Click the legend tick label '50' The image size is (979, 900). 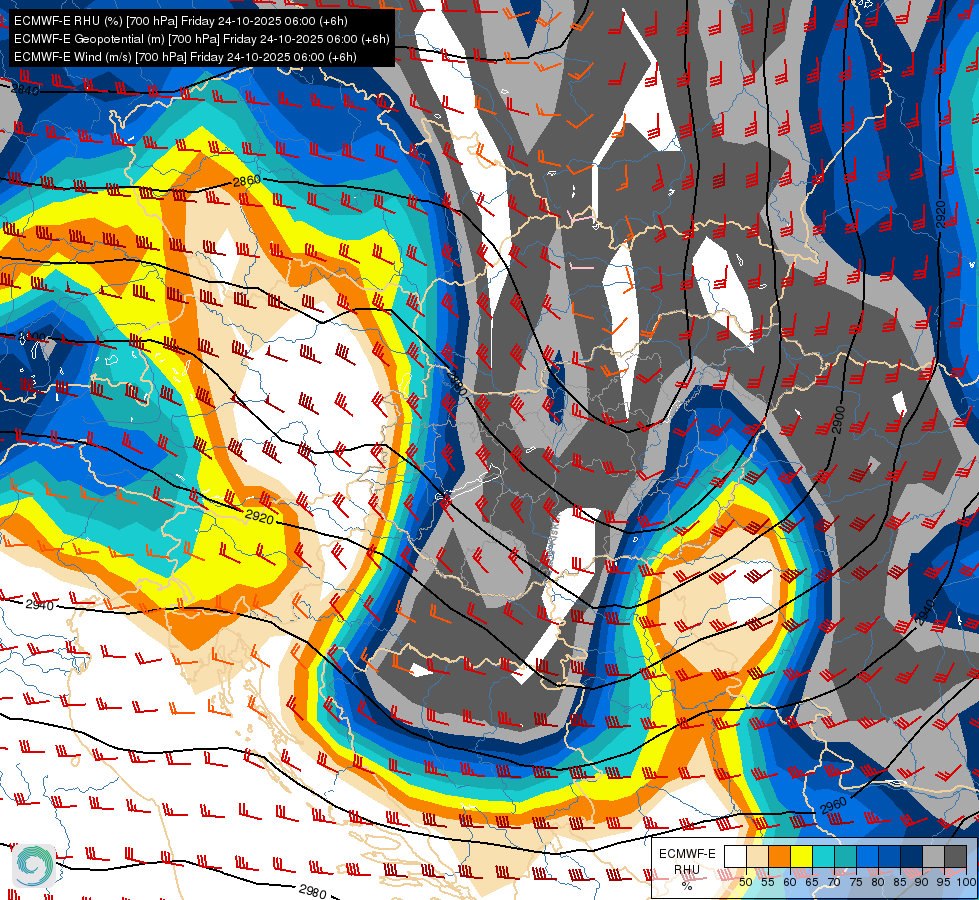click(x=745, y=882)
